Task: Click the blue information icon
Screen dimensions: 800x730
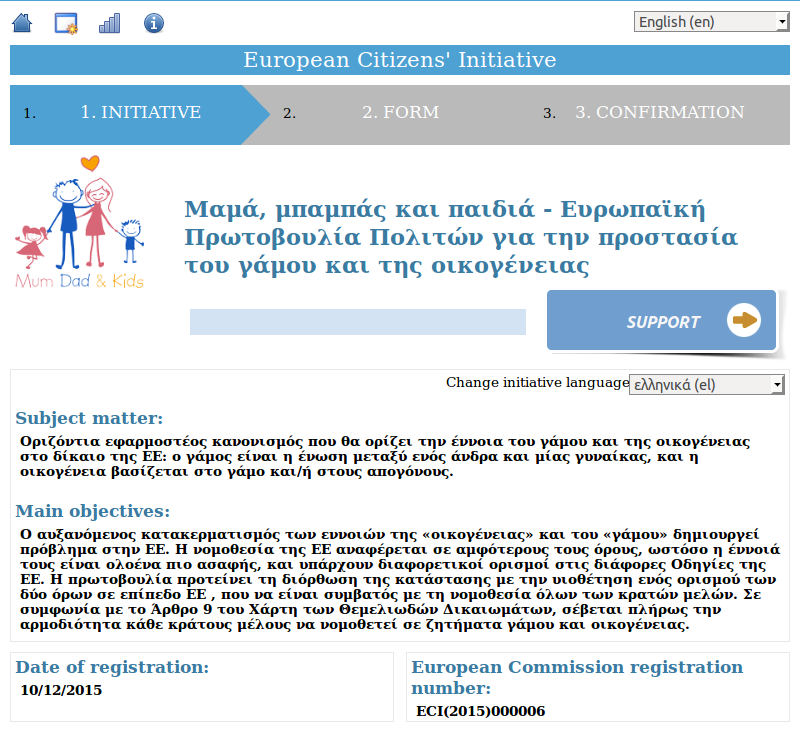Action: coord(154,23)
